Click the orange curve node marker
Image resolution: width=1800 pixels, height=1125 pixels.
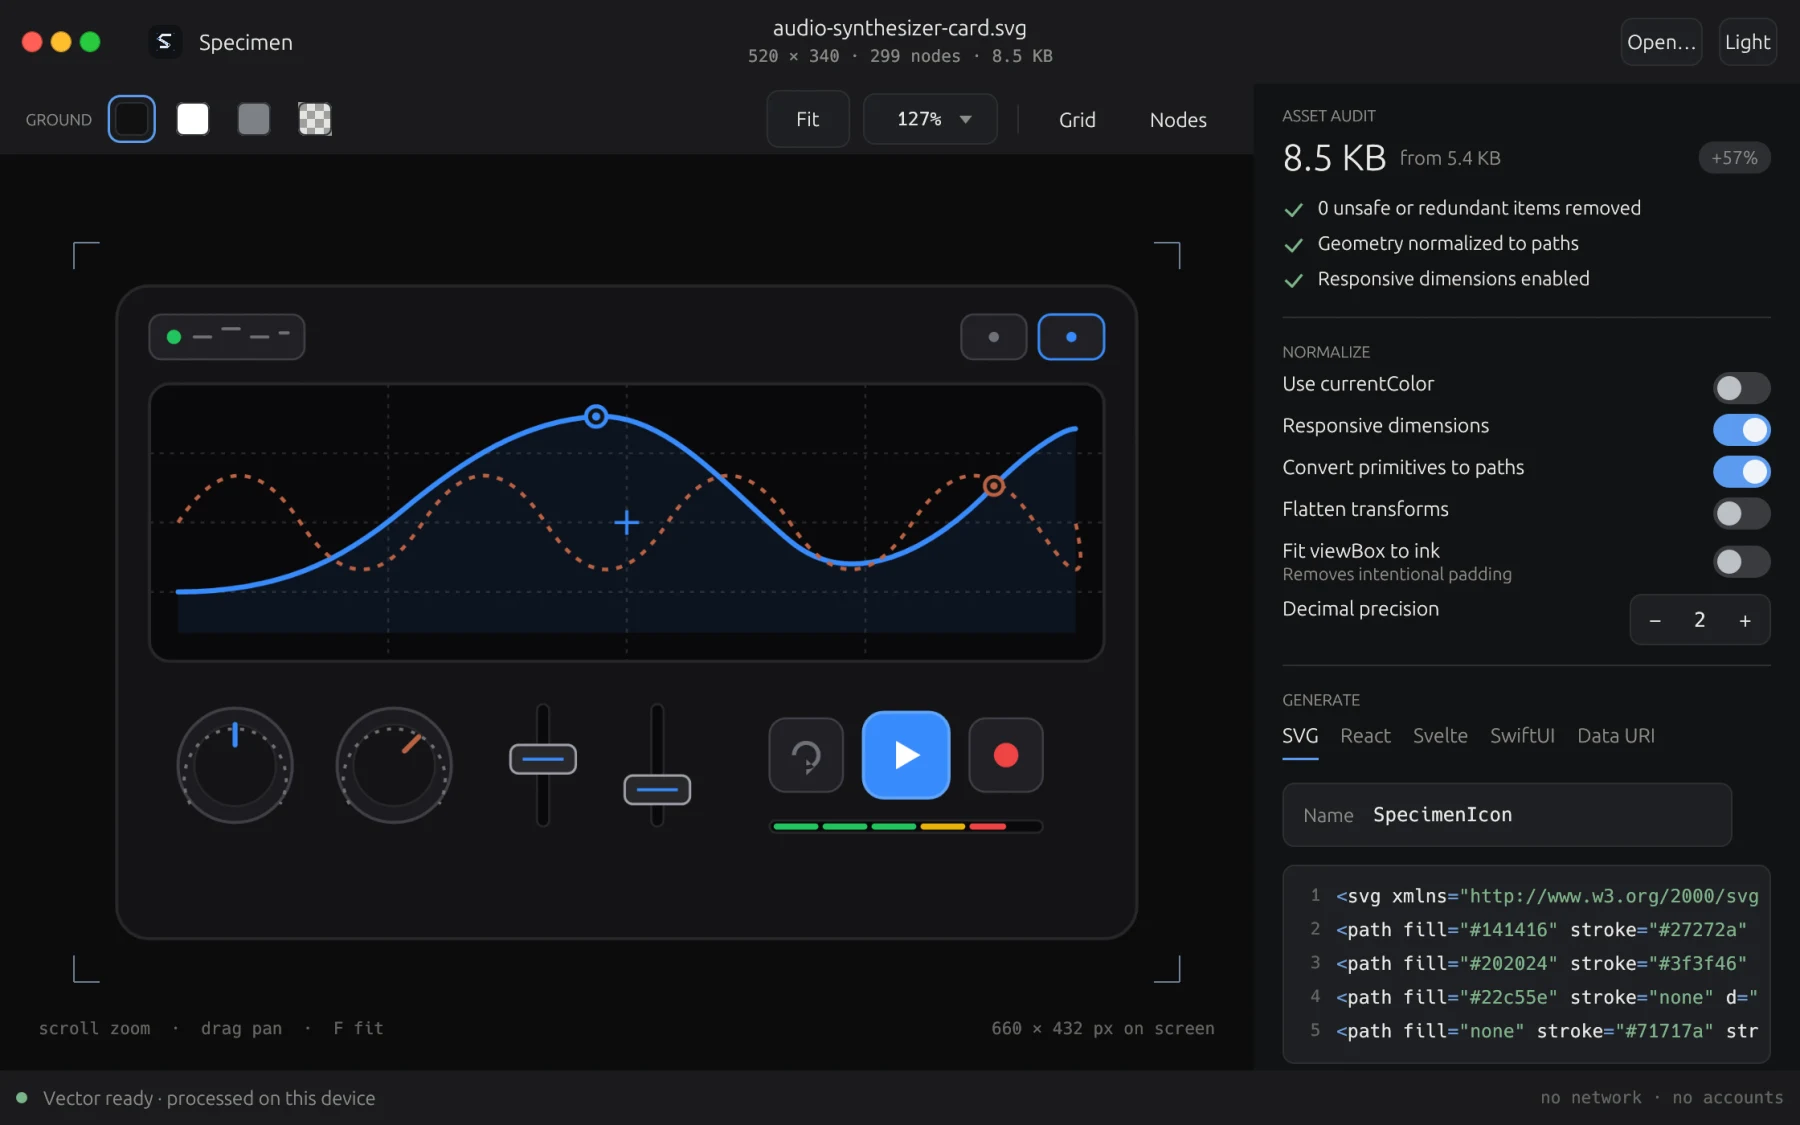(993, 486)
